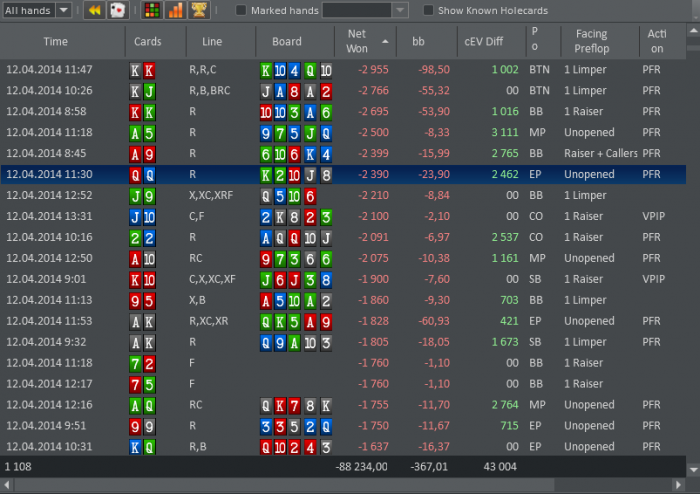
Task: Click the 1 108 hand count total
Action: click(18, 467)
